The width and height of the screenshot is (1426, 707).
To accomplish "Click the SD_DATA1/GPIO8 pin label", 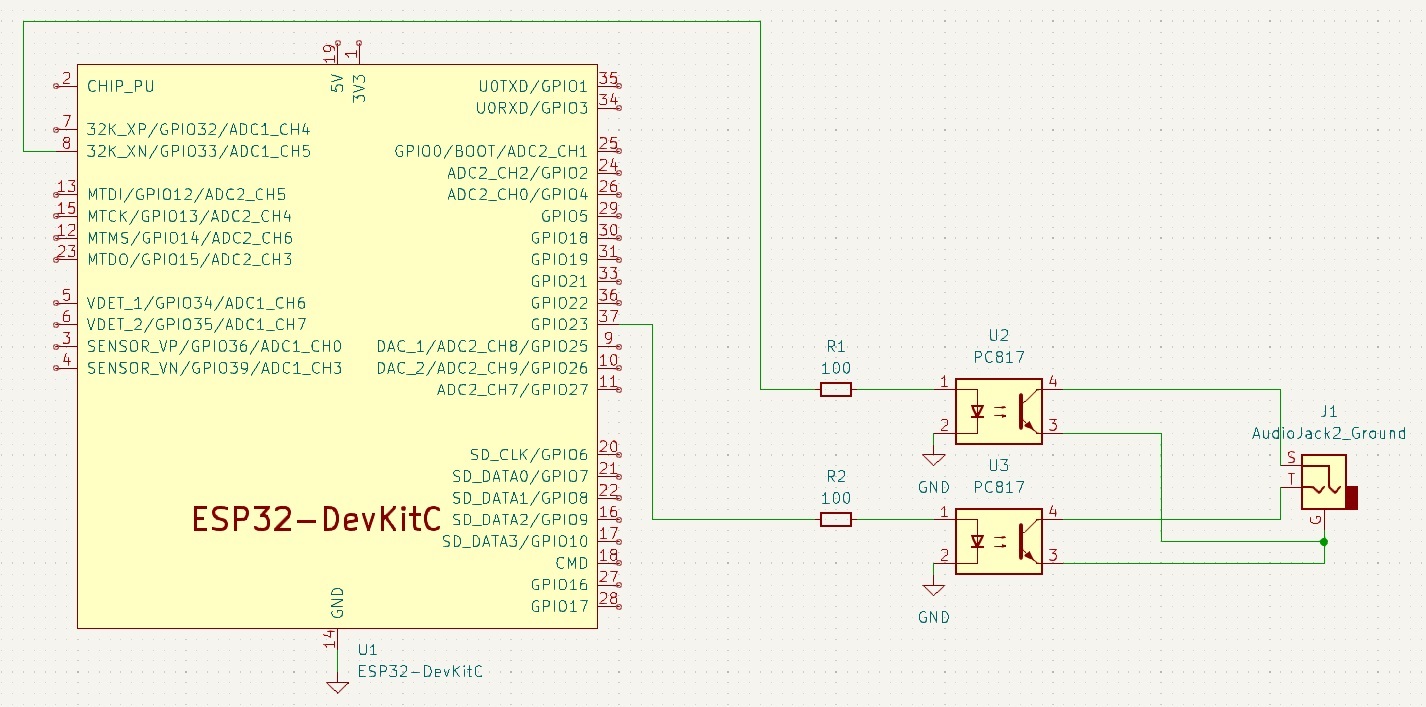I will (x=520, y=498).
